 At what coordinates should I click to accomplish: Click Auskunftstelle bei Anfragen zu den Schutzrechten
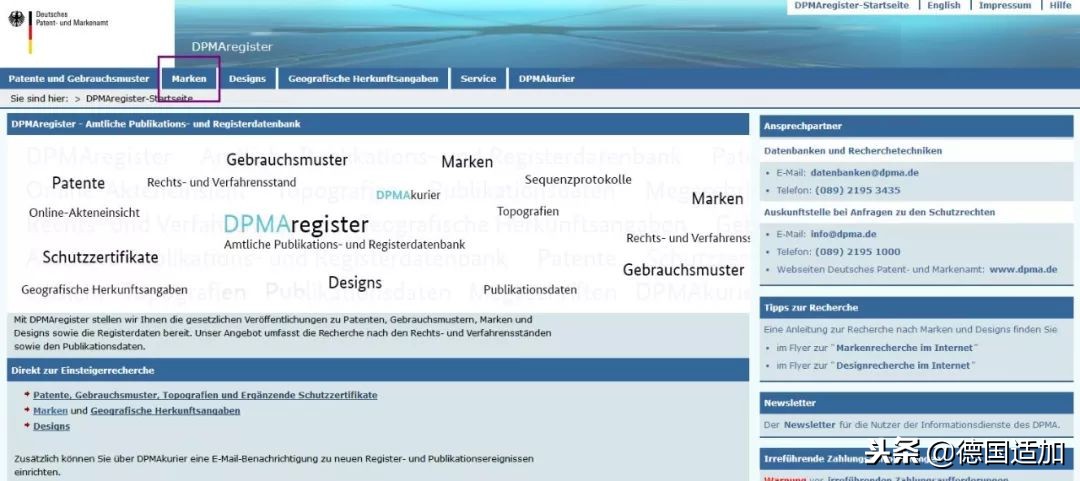pyautogui.click(x=880, y=212)
